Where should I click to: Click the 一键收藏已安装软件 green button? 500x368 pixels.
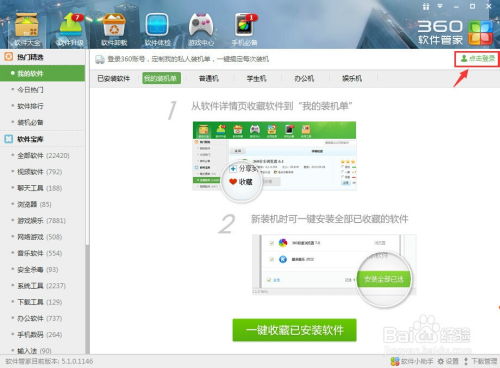click(x=294, y=330)
